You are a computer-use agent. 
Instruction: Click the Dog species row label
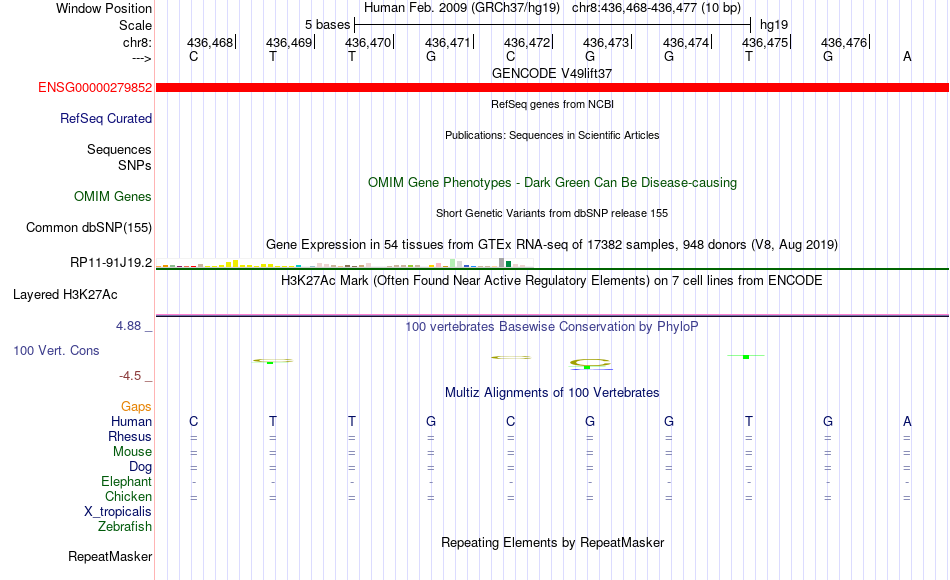[x=140, y=467]
